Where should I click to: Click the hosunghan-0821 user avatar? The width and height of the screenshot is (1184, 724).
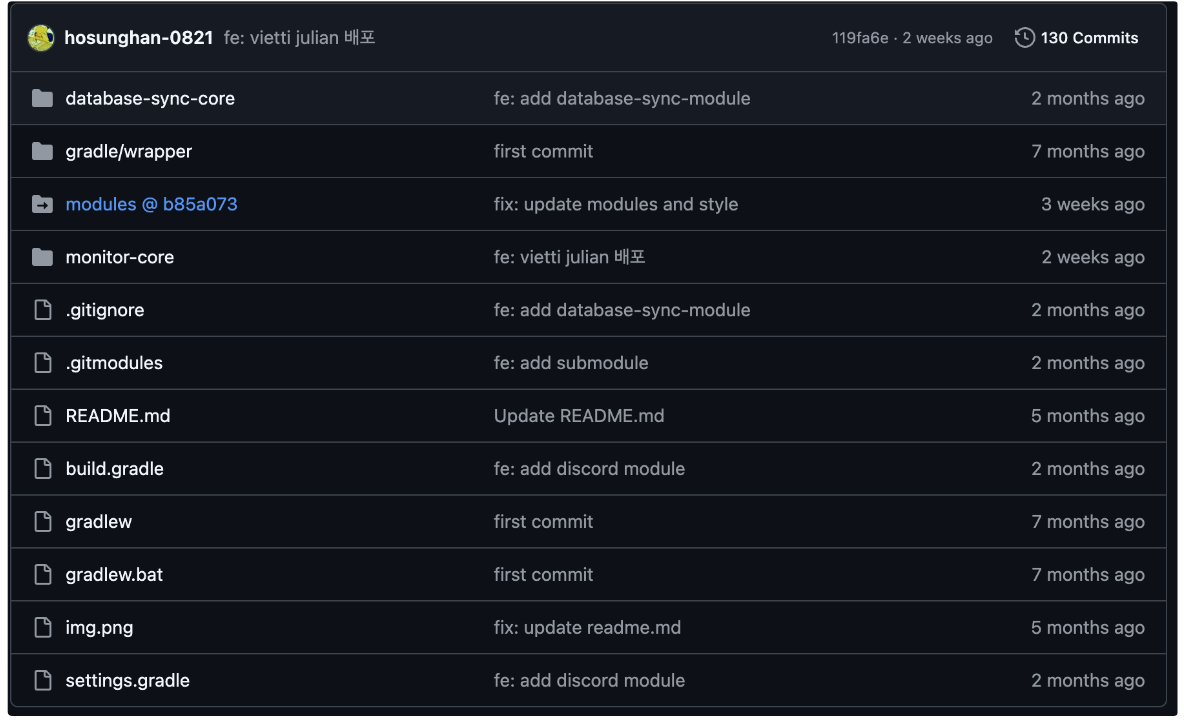coord(41,38)
